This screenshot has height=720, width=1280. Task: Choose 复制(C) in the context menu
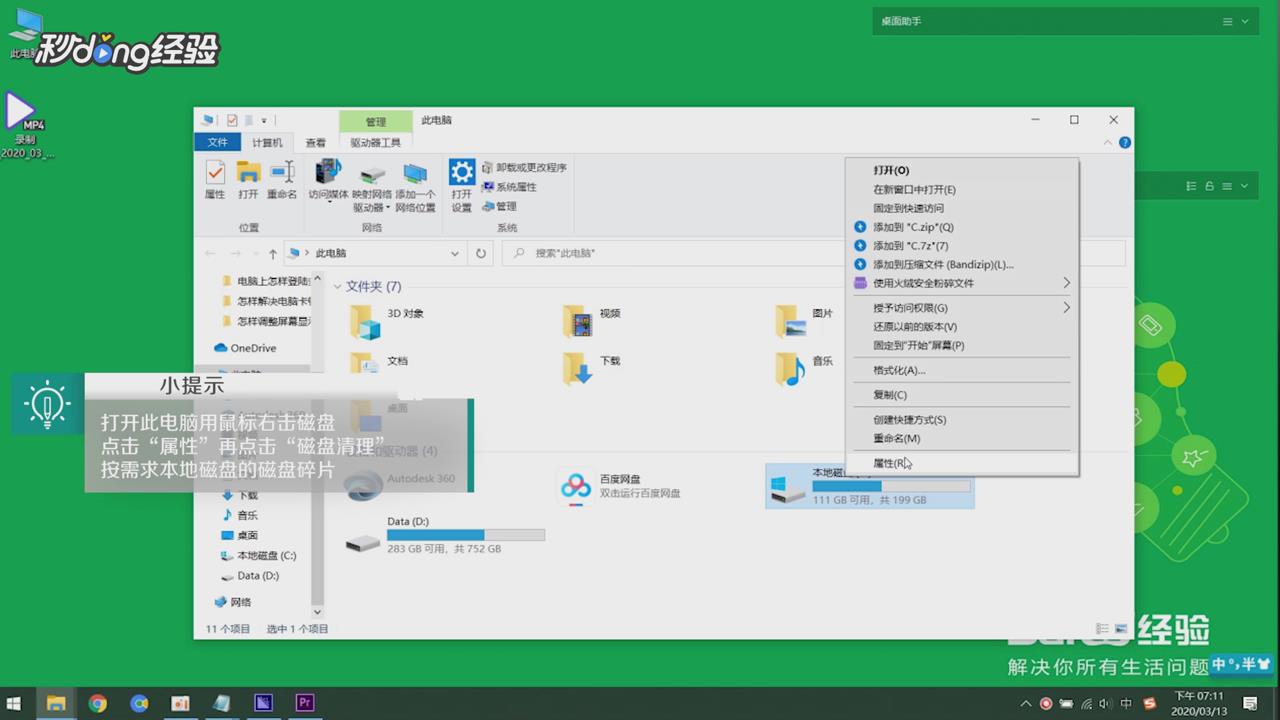962,395
